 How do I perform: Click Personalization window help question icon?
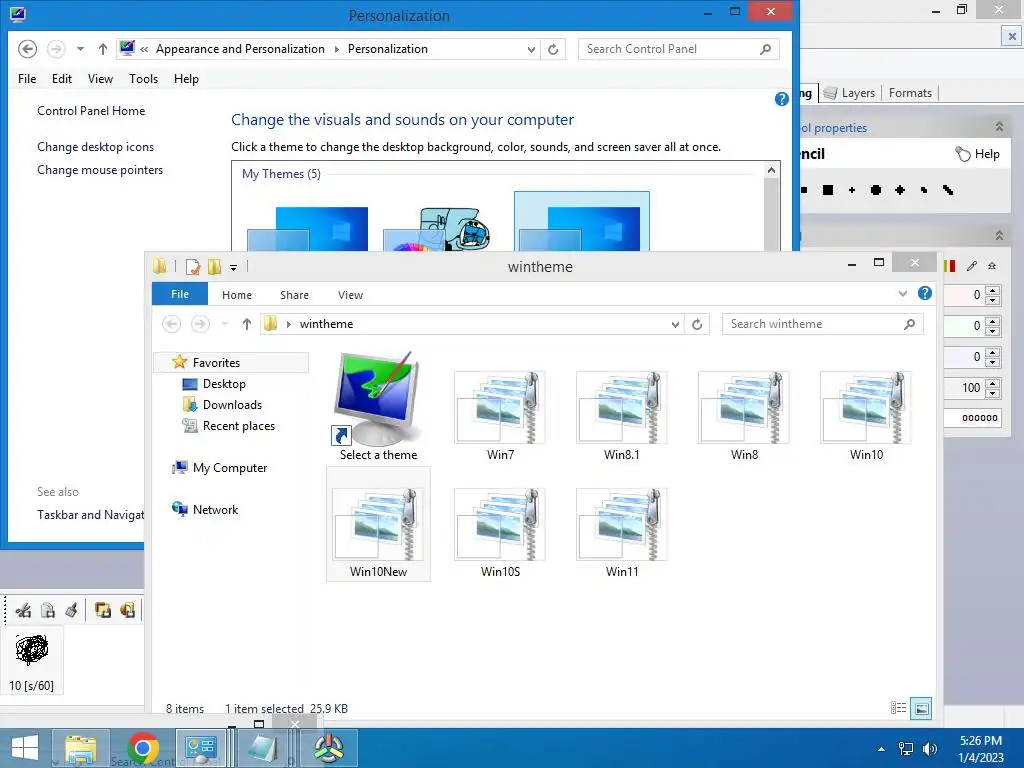pyautogui.click(x=781, y=99)
